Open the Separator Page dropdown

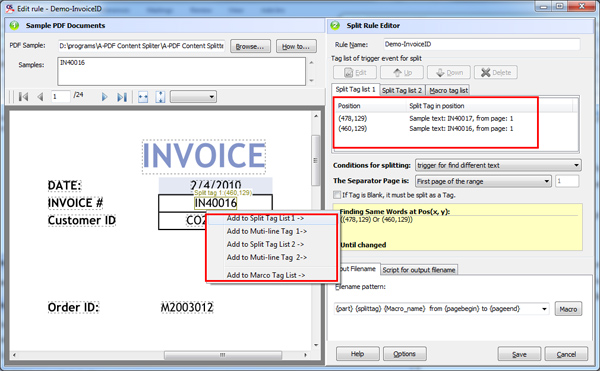pyautogui.click(x=483, y=181)
